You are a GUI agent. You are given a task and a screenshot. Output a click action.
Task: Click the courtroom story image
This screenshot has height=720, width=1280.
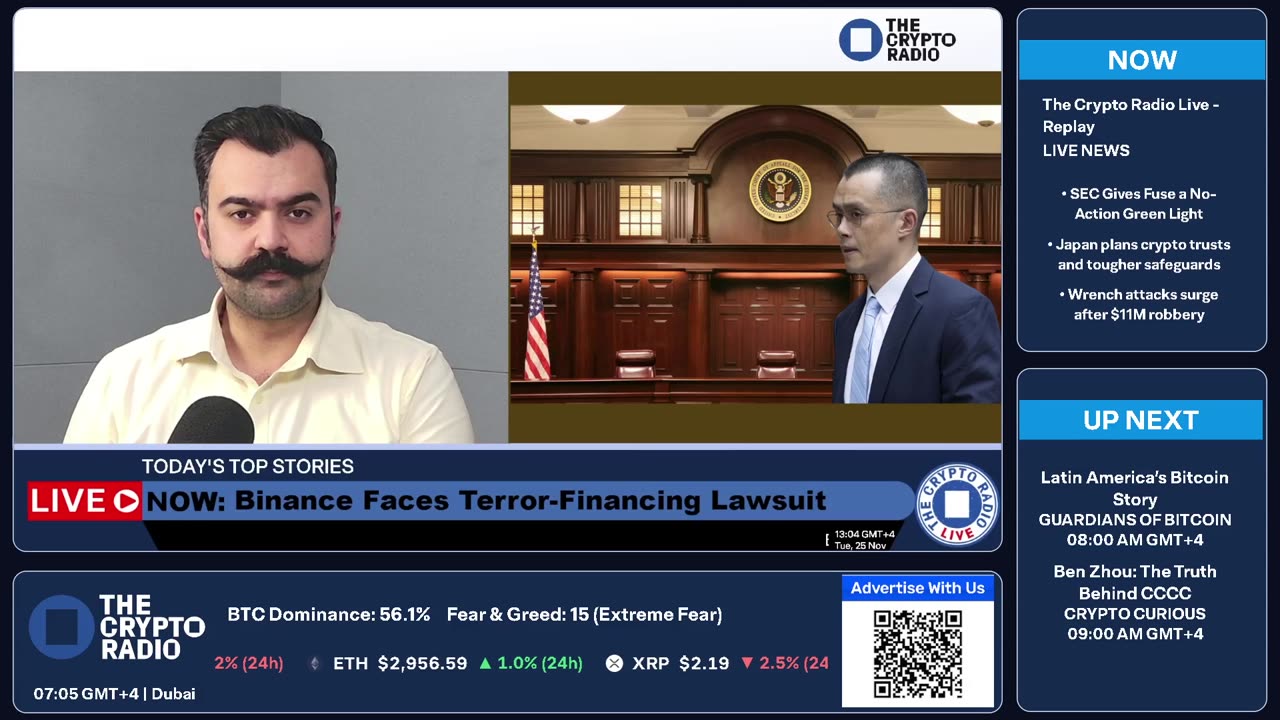[755, 254]
